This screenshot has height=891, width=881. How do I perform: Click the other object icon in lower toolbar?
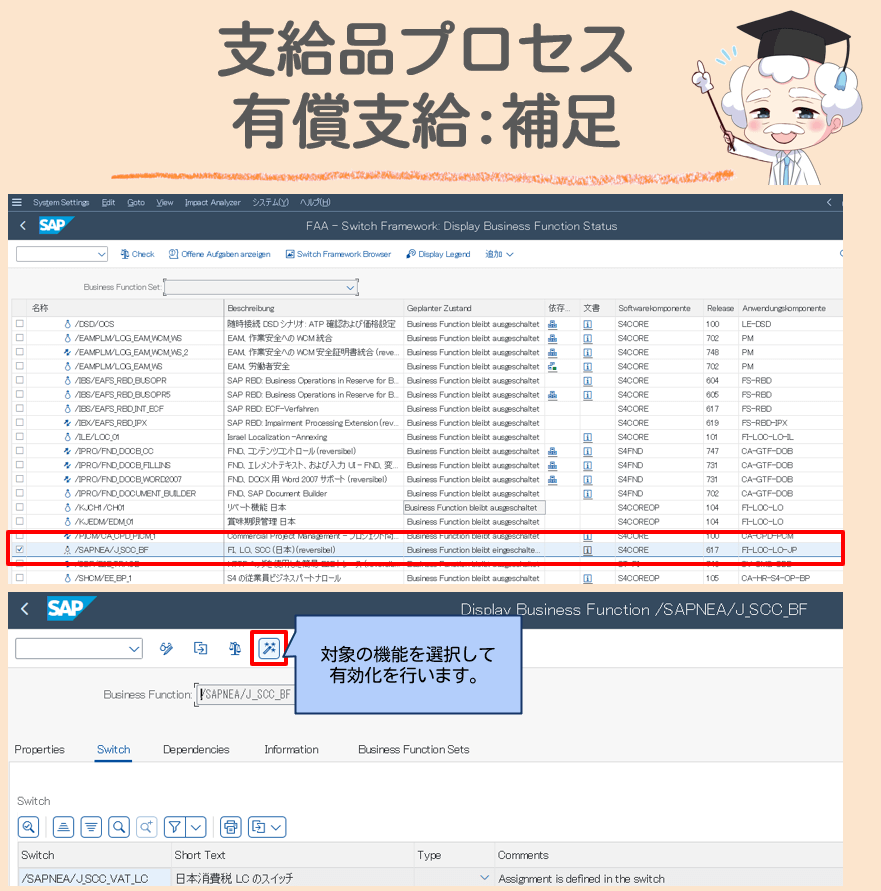point(200,648)
